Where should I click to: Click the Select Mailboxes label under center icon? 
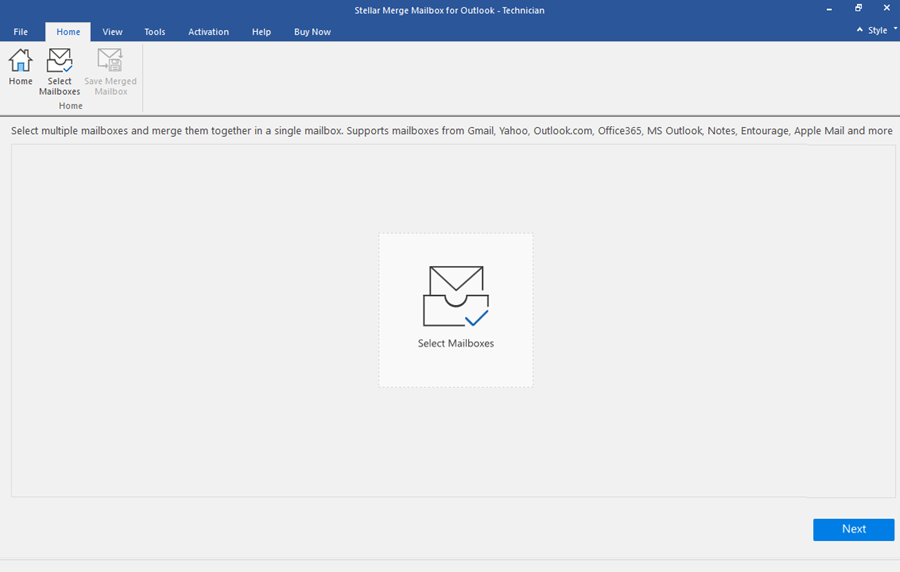(456, 343)
